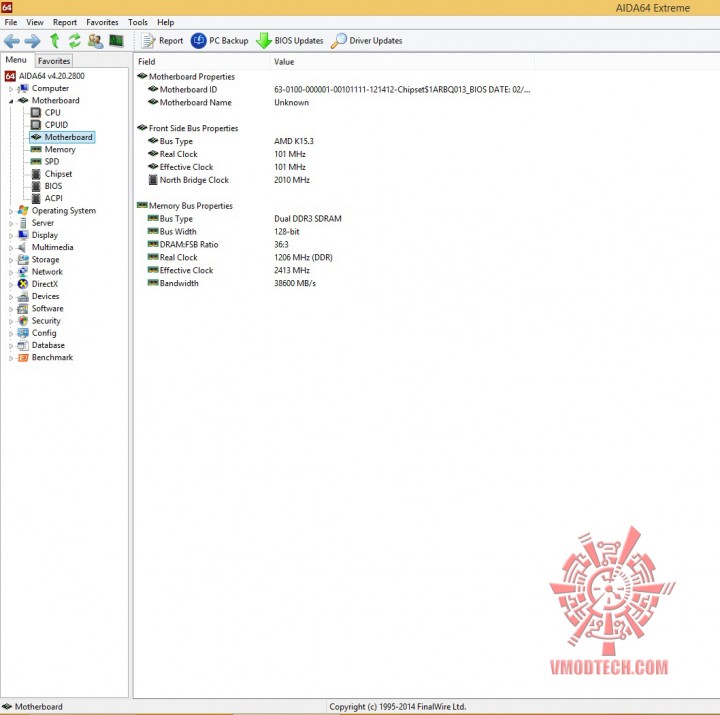Open the Manage Users toolbar icon
The image size is (720, 715).
(x=95, y=41)
